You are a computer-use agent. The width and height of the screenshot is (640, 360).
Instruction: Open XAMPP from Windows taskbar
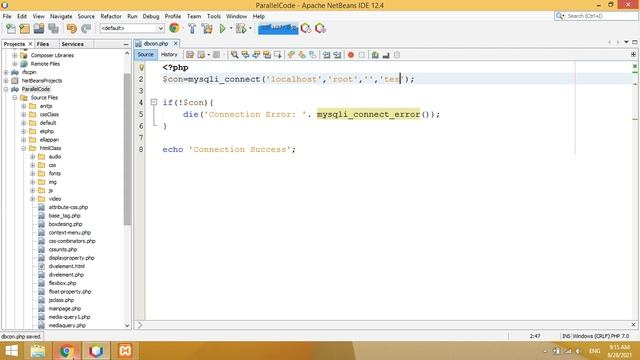point(125,351)
